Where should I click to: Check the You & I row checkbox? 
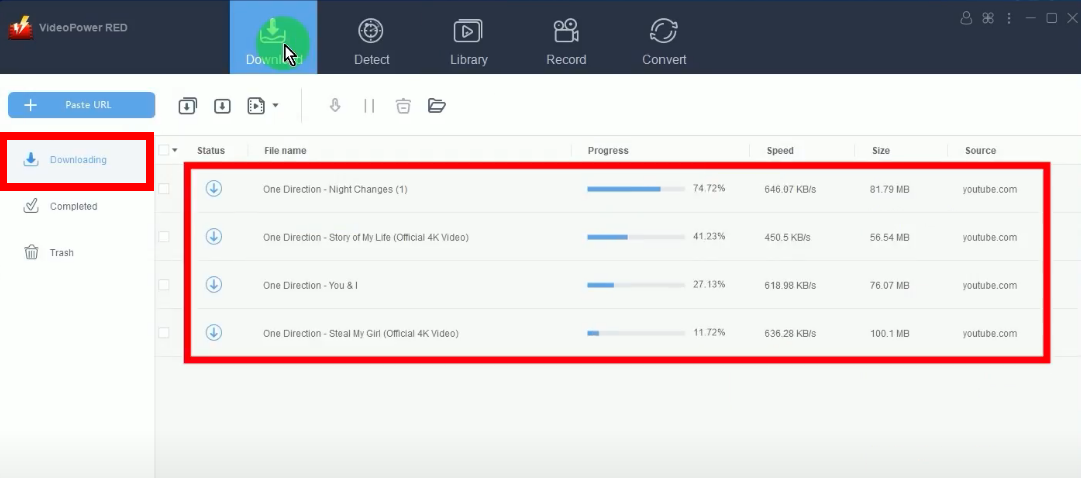[163, 285]
